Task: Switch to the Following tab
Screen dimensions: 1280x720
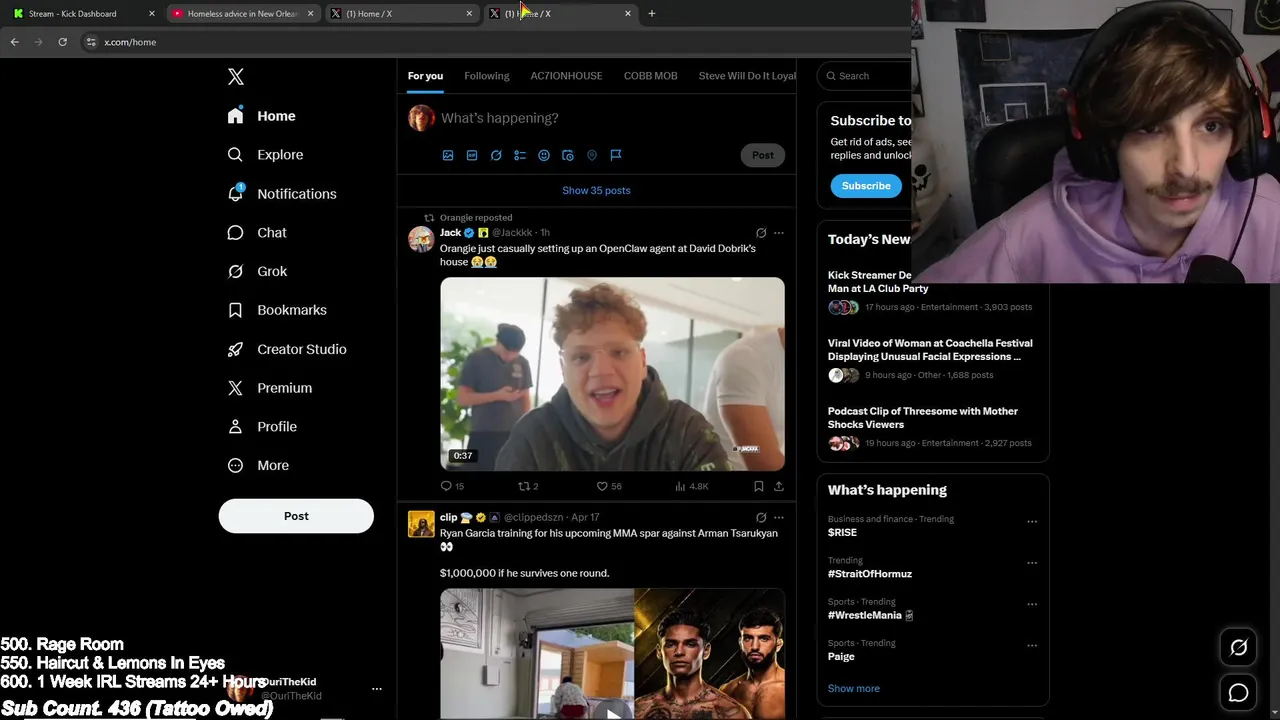Action: 487,76
